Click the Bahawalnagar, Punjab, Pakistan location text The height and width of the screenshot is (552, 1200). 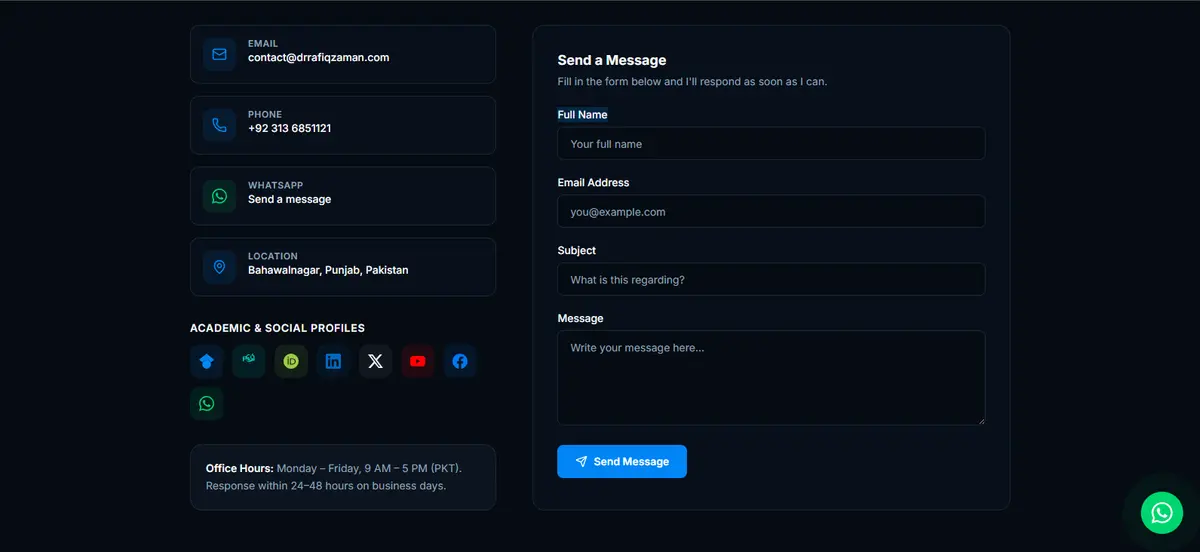pos(328,271)
